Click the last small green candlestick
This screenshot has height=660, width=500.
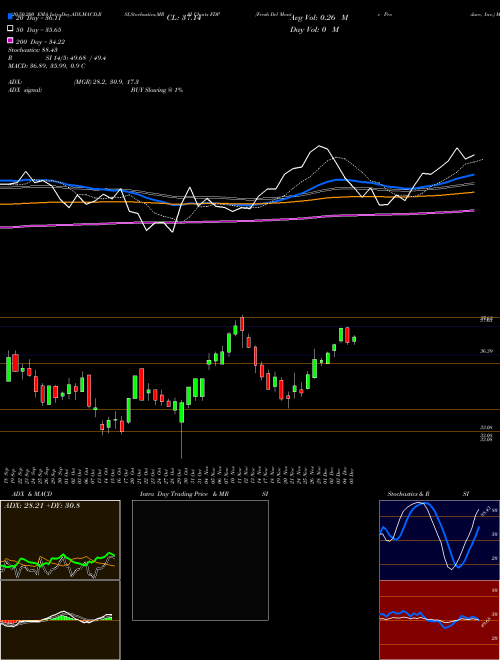pos(354,339)
